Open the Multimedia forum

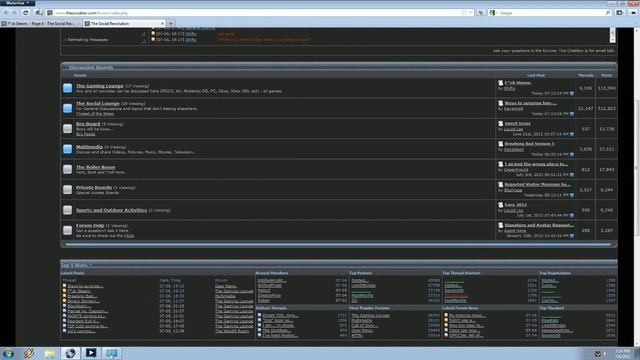tap(89, 147)
